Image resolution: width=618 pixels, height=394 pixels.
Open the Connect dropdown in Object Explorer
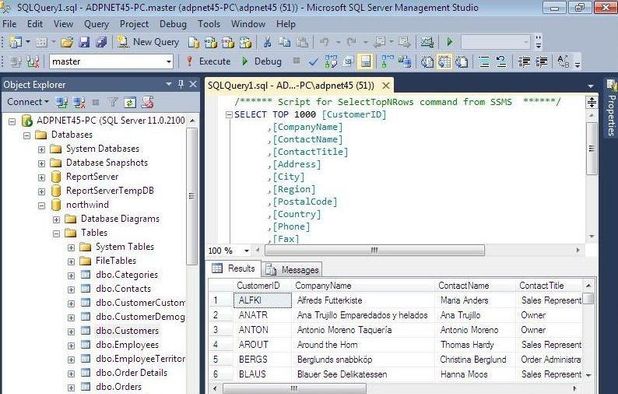(28, 102)
